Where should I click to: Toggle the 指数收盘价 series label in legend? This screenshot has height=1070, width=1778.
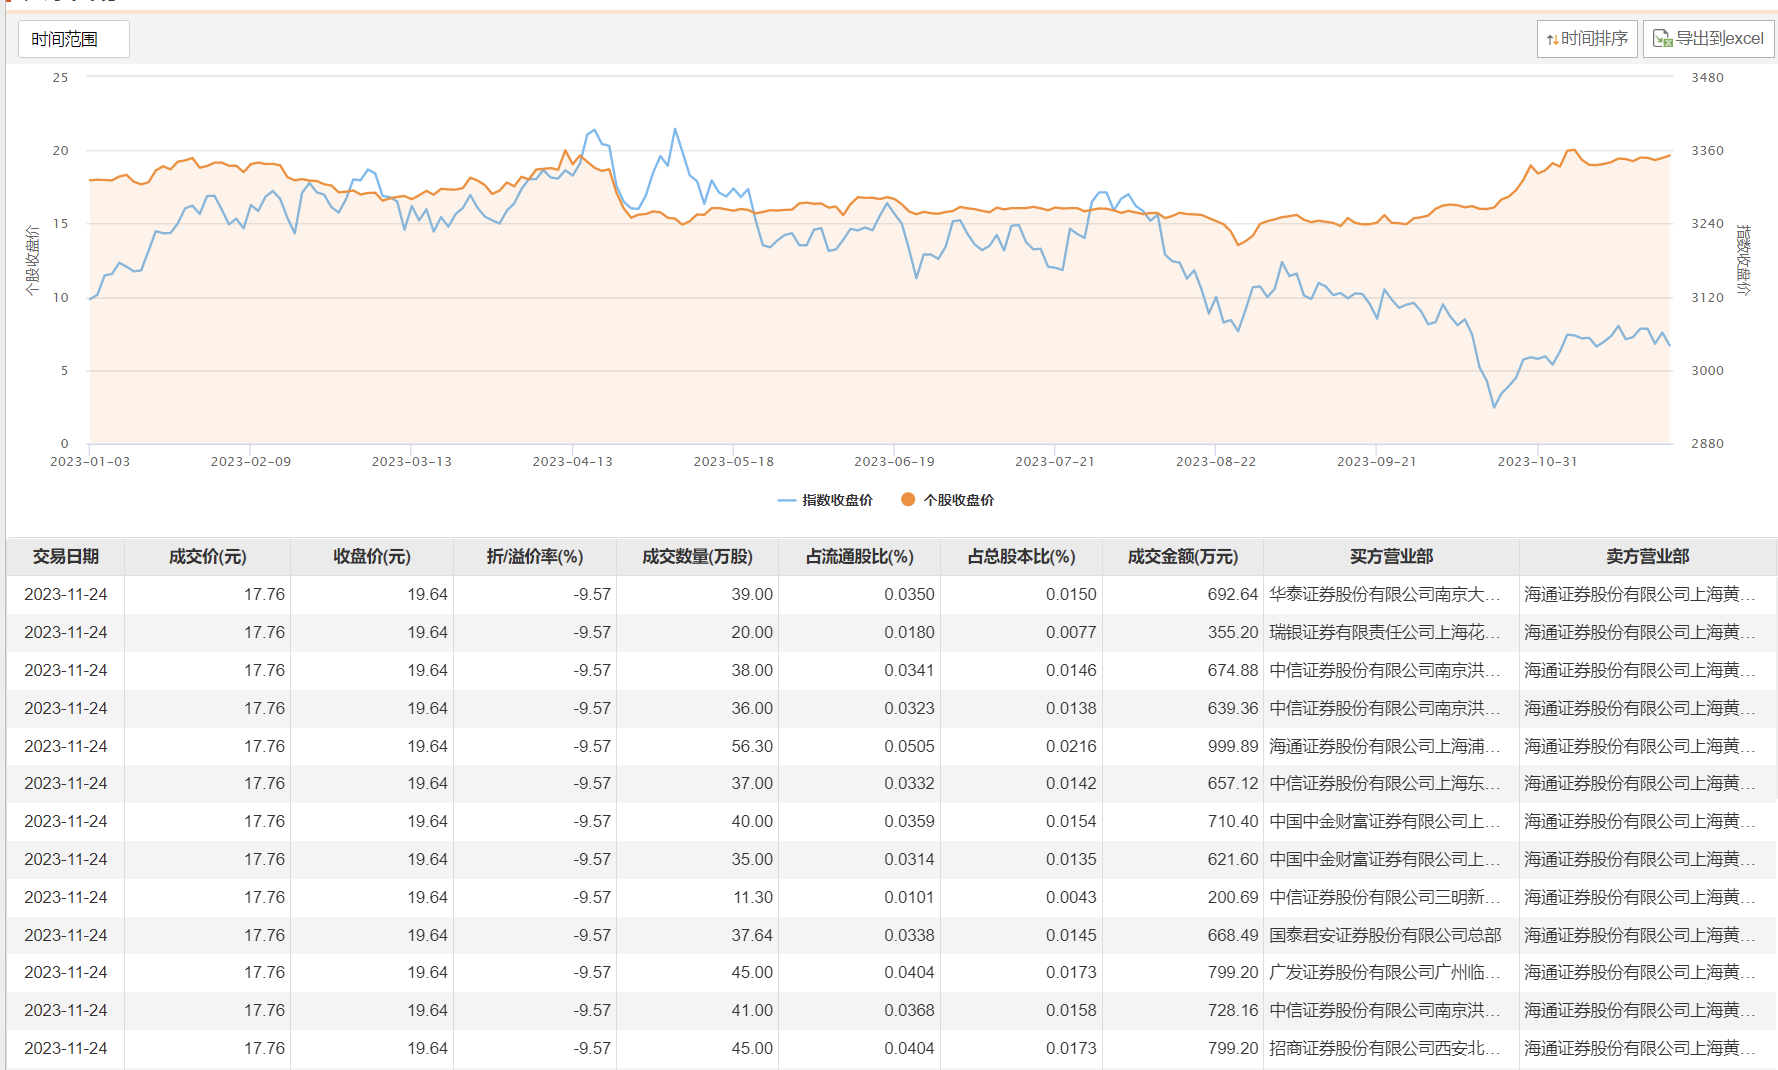pyautogui.click(x=837, y=500)
